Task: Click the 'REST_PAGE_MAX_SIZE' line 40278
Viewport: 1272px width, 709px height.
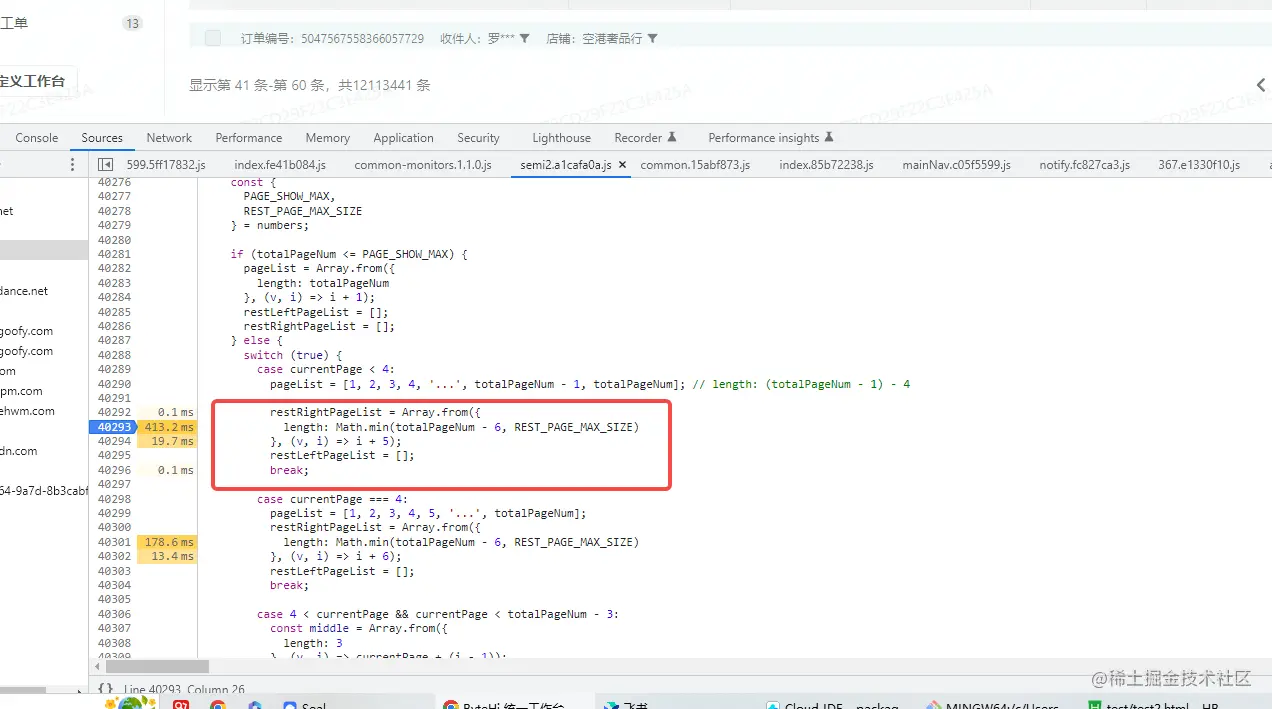Action: click(x=303, y=211)
